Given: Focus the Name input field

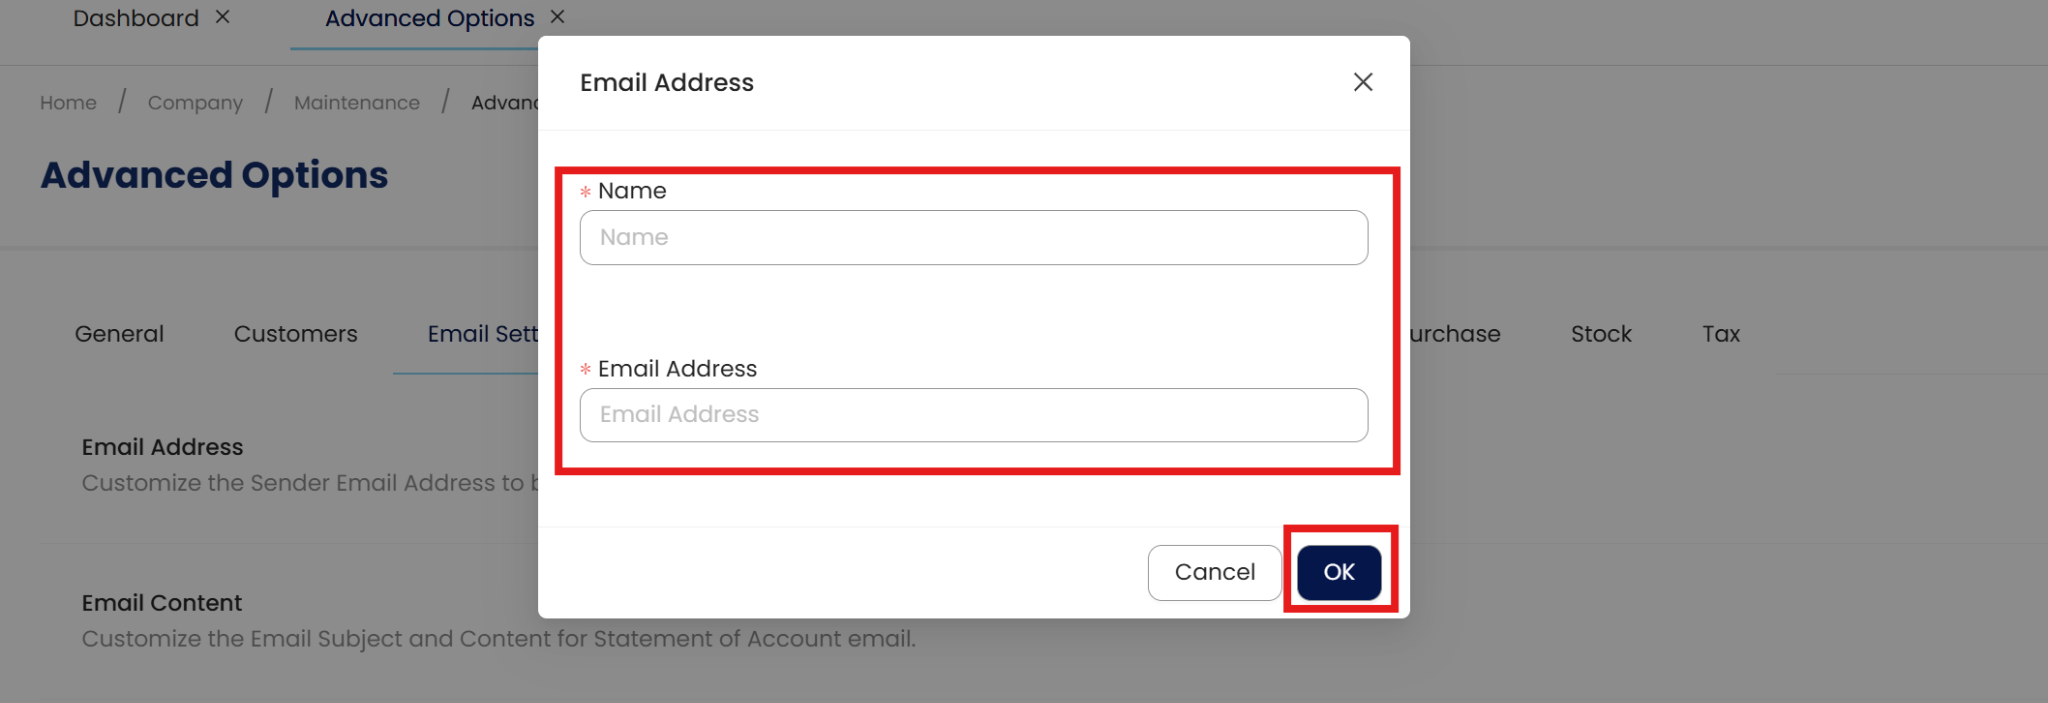Looking at the screenshot, I should click(x=973, y=237).
